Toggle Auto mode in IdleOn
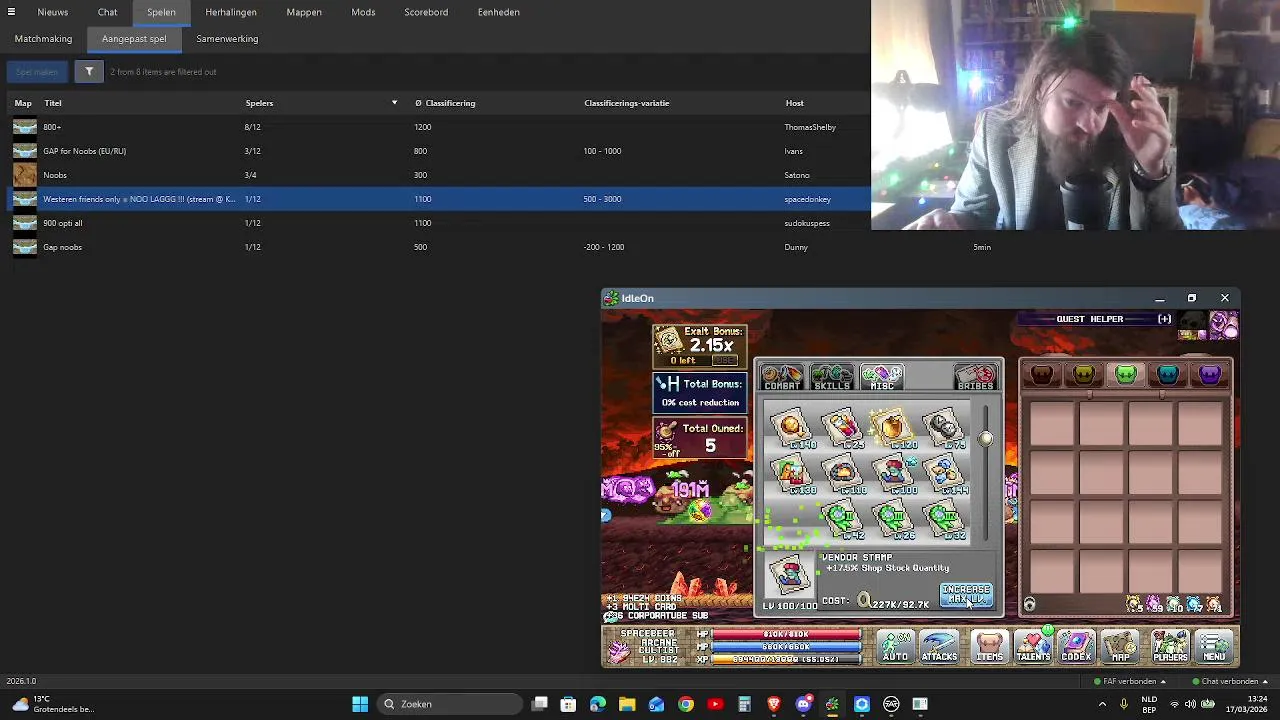This screenshot has height=720, width=1280. click(895, 647)
